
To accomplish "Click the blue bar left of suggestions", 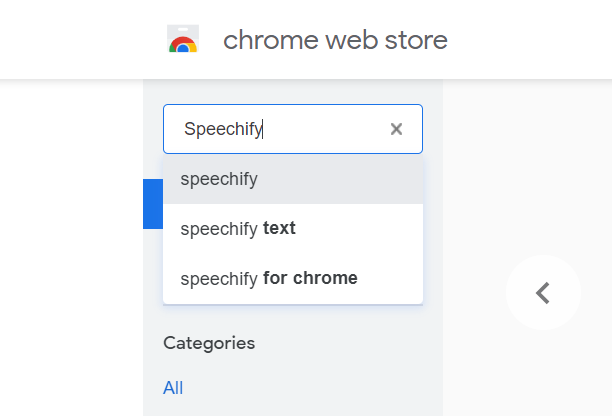I will [153, 204].
